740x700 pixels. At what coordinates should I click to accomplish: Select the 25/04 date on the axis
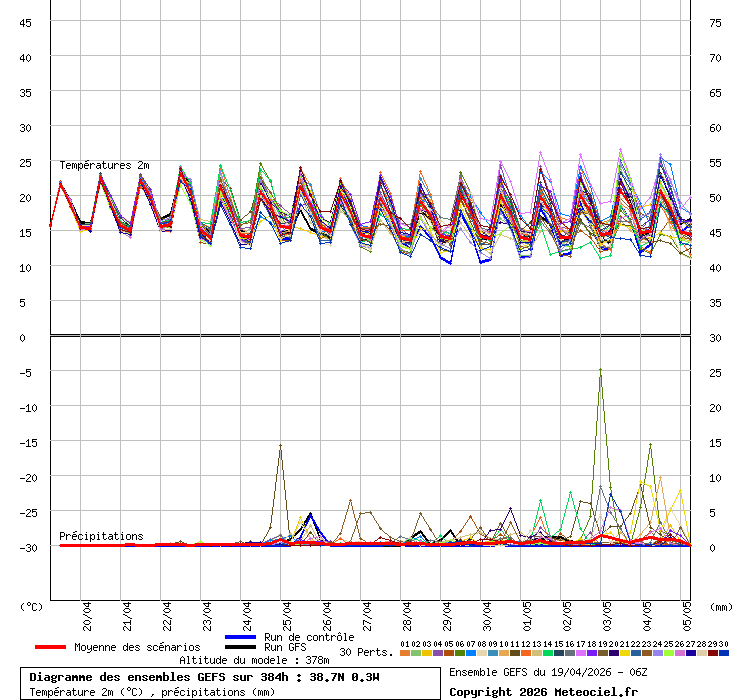[x=287, y=612]
